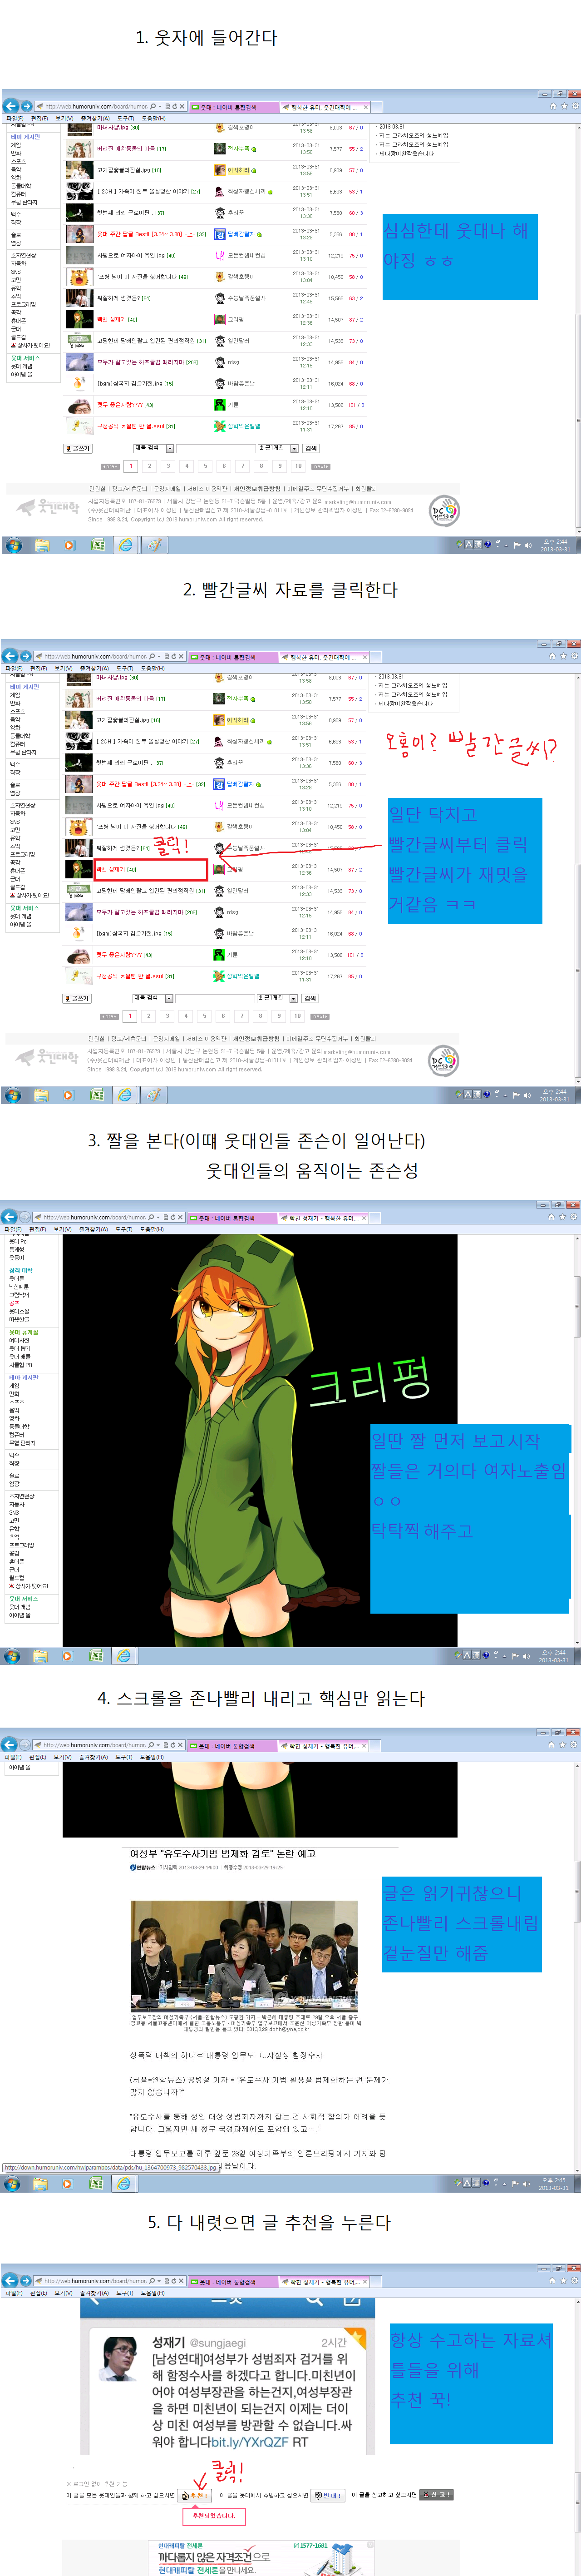Click the '반대' downvote button in step 5
The width and height of the screenshot is (581, 2576).
coord(328,2495)
